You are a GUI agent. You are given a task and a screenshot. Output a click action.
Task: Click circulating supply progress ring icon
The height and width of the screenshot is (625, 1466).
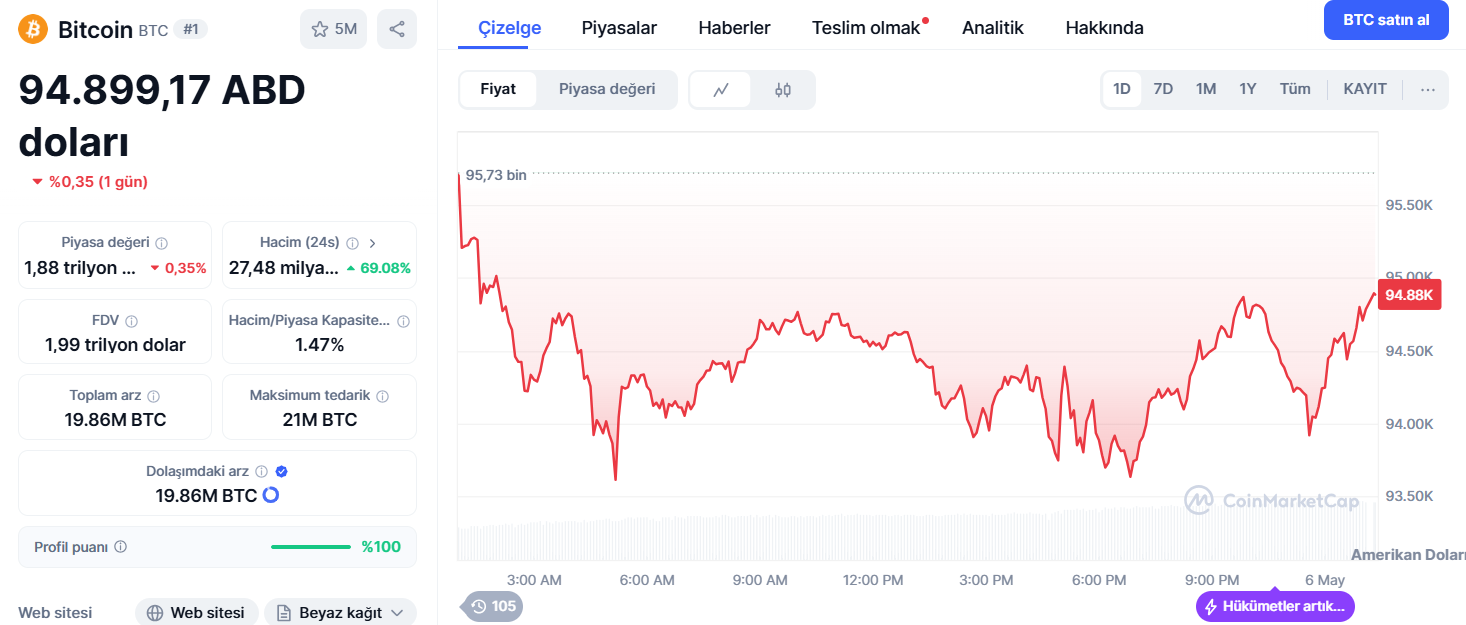tap(271, 495)
